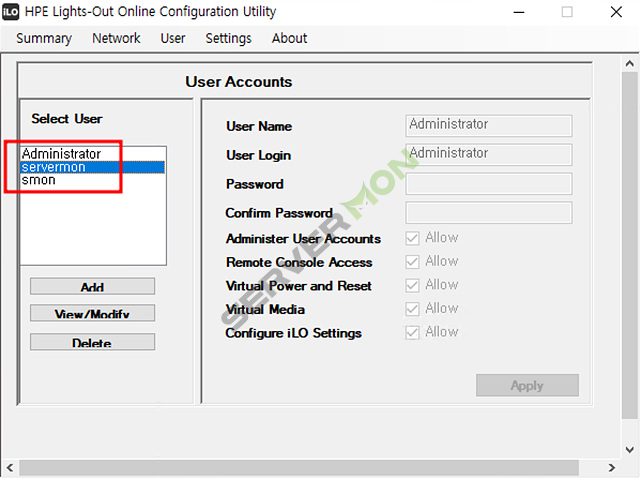The height and width of the screenshot is (478, 640).
Task: Open the About tab
Action: [x=289, y=38]
